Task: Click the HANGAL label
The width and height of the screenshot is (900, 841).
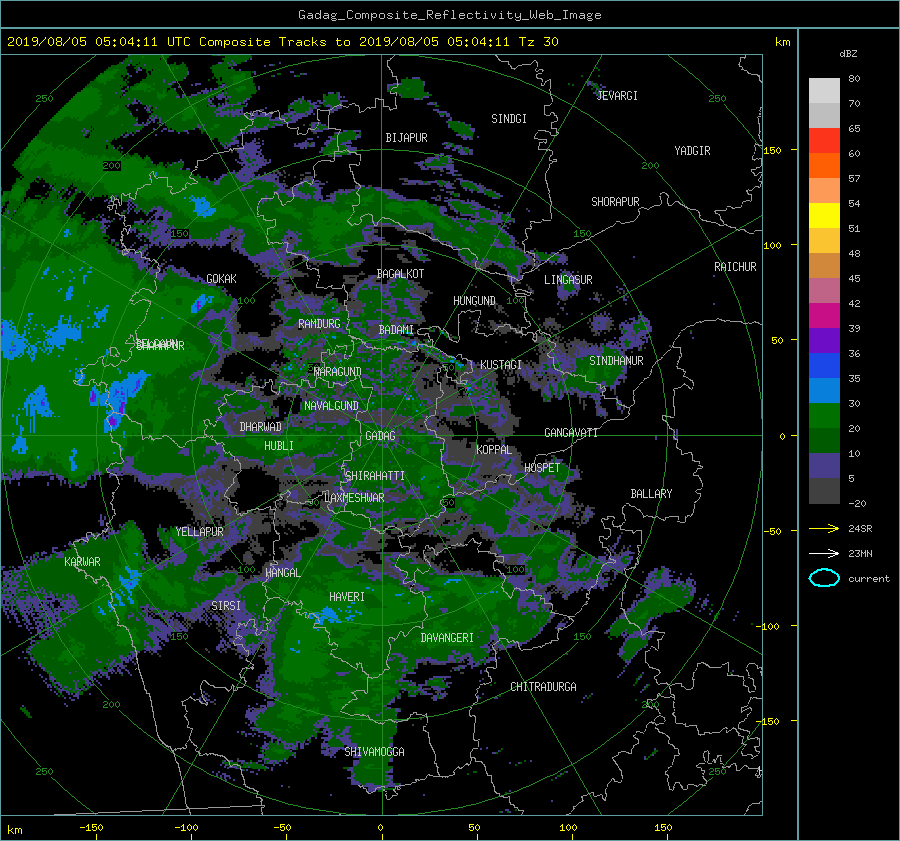Action: (x=282, y=573)
